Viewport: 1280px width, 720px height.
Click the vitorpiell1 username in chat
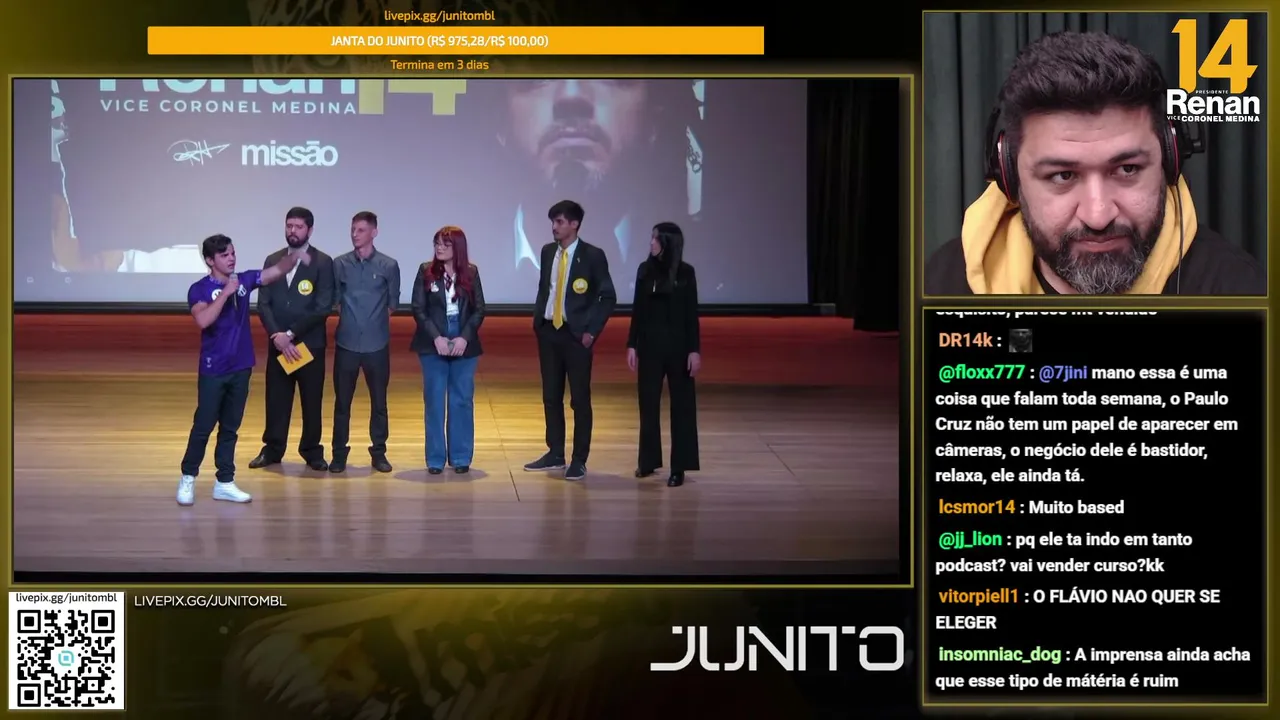(x=978, y=596)
